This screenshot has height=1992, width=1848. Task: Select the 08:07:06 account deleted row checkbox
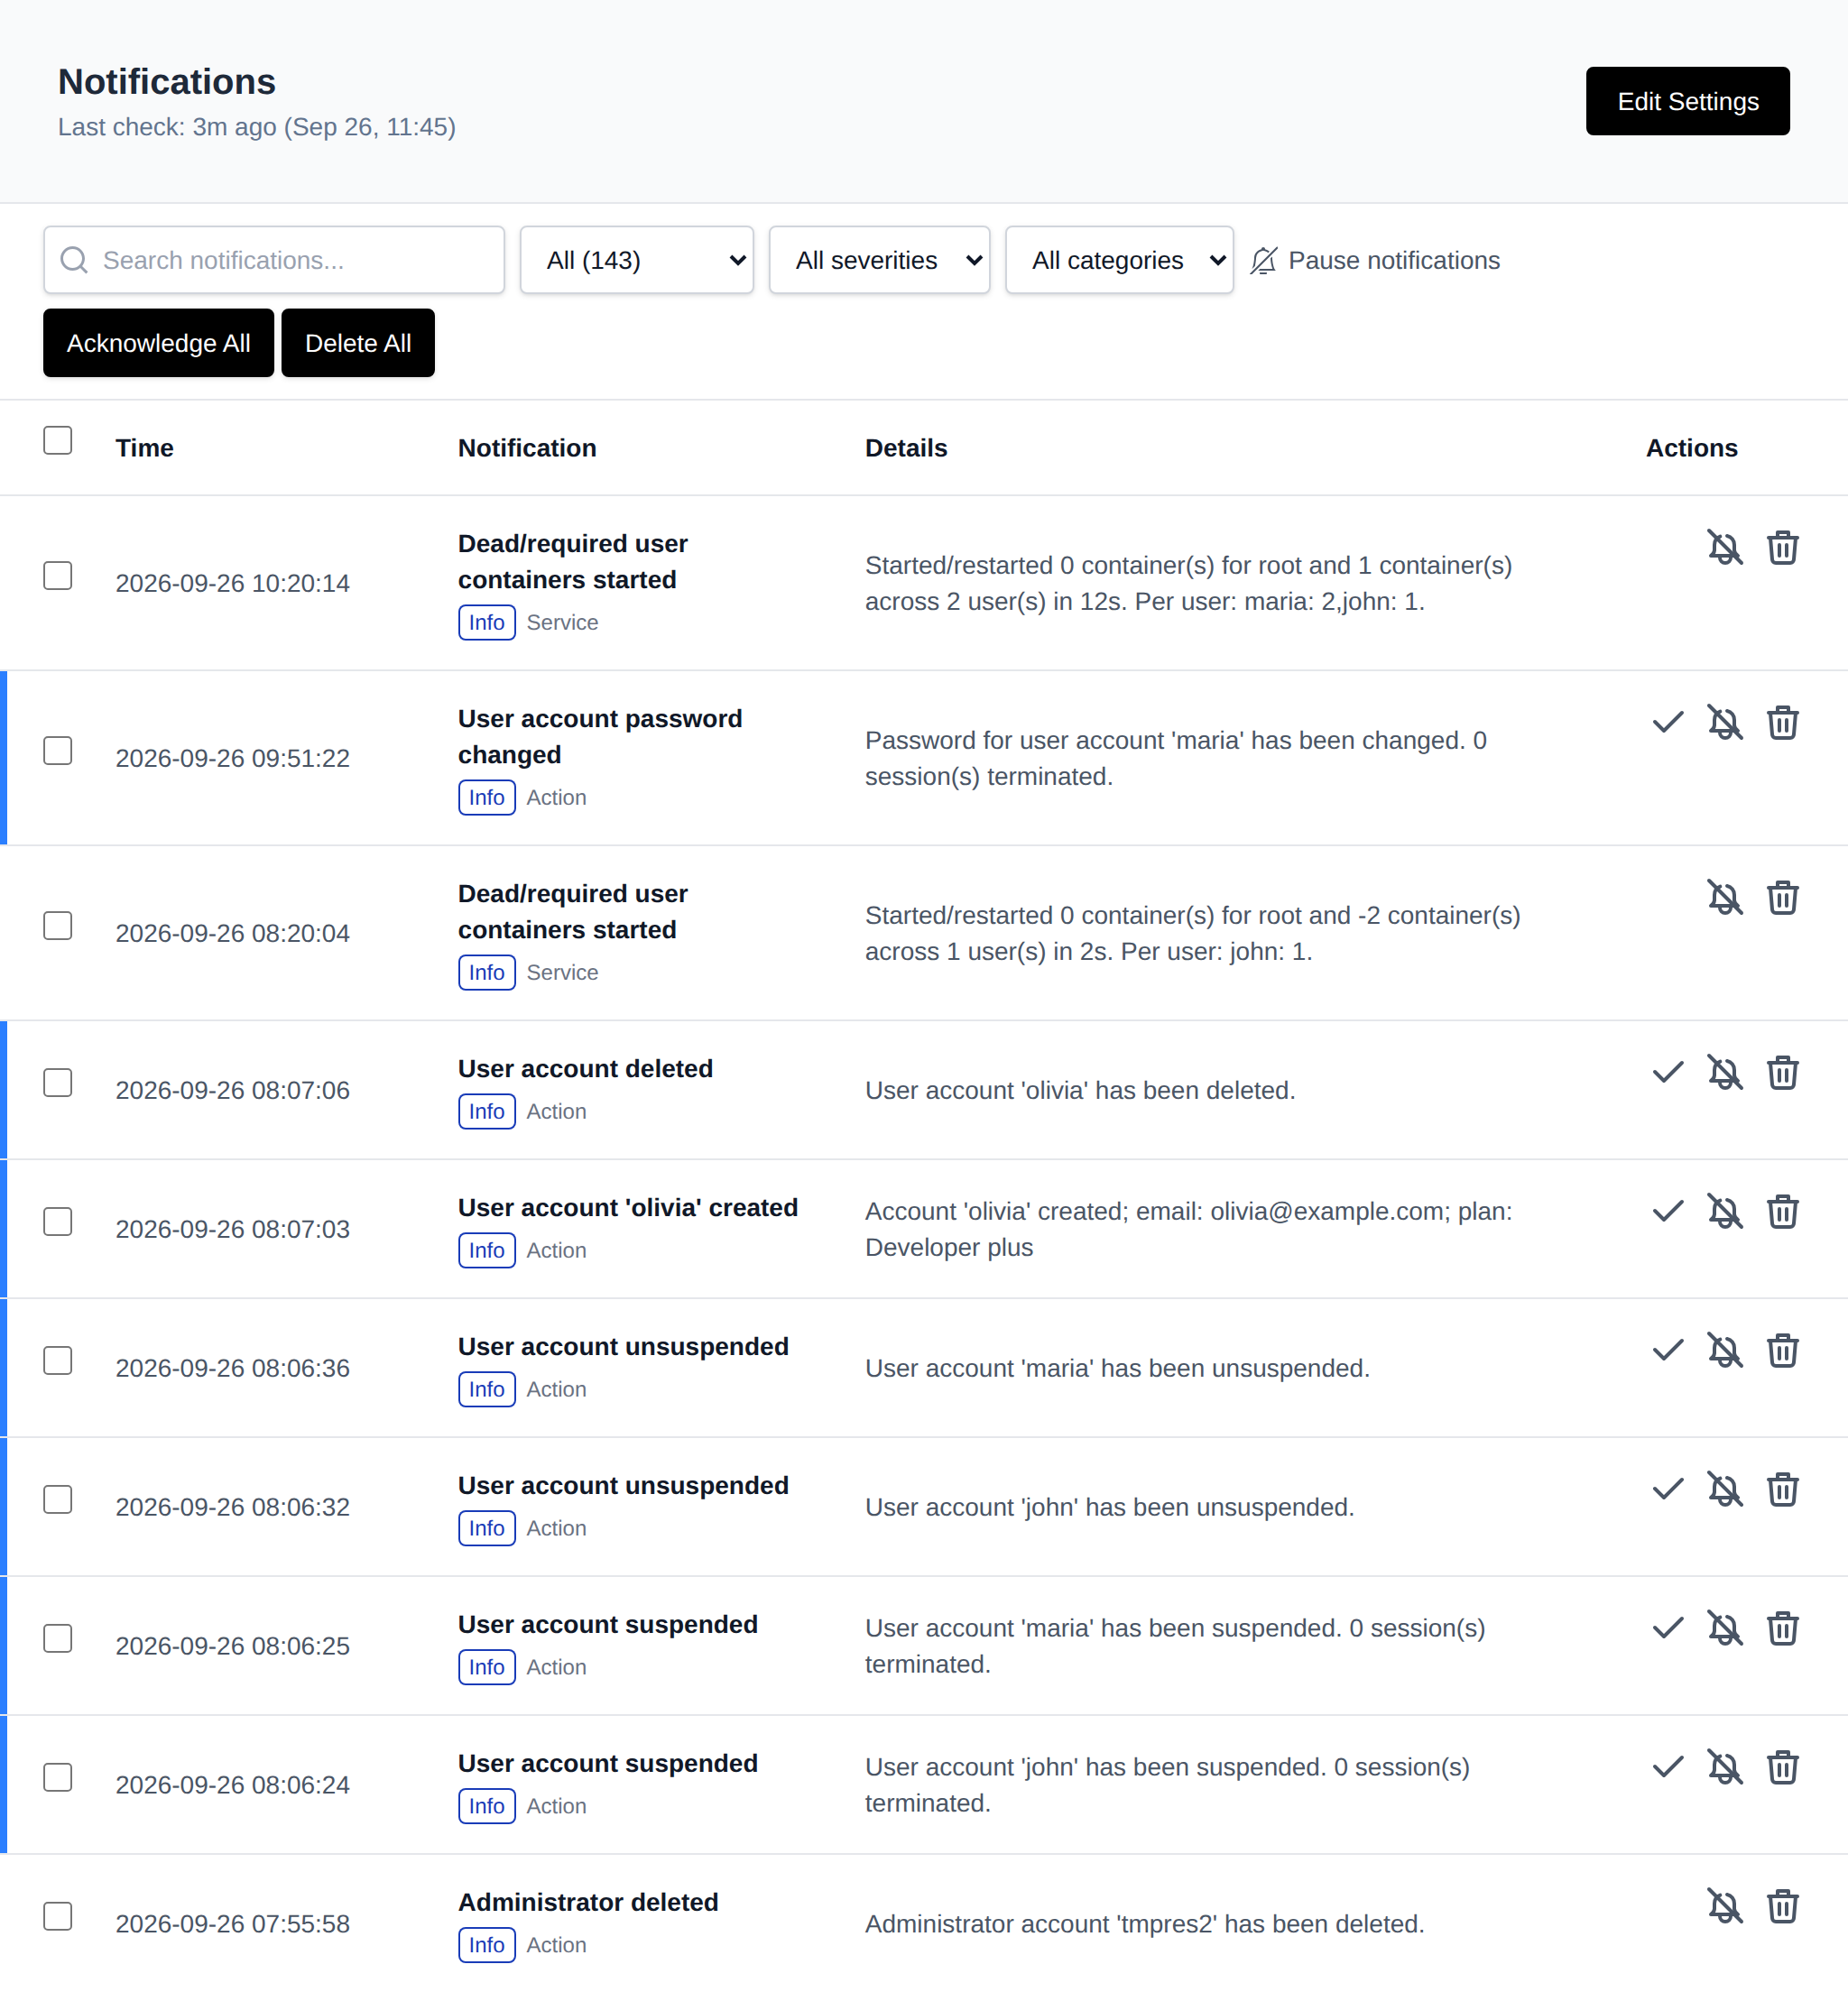pos(58,1083)
